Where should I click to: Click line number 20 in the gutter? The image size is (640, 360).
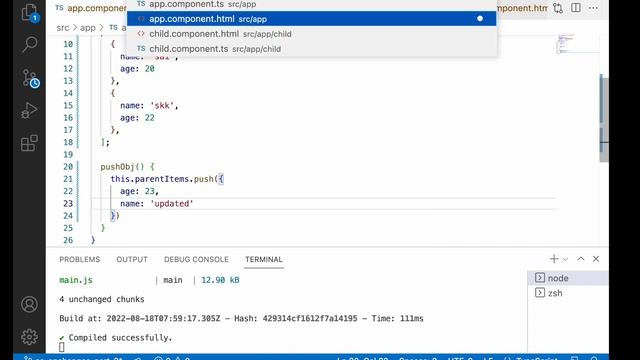[68, 167]
